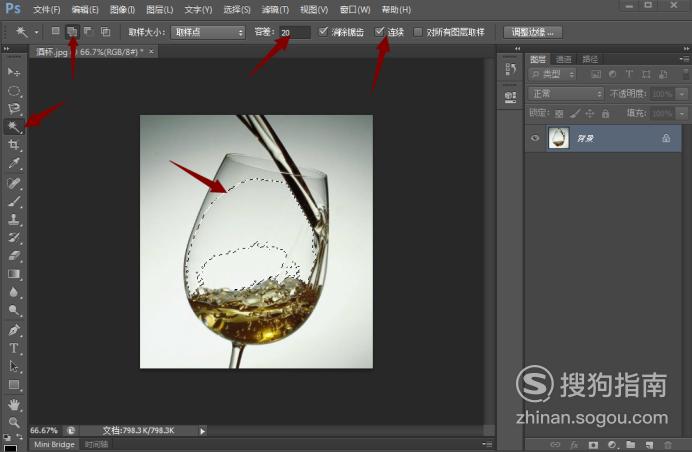692x452 pixels.
Task: Open the 类型 layer filter type dropdown
Action: 553,74
